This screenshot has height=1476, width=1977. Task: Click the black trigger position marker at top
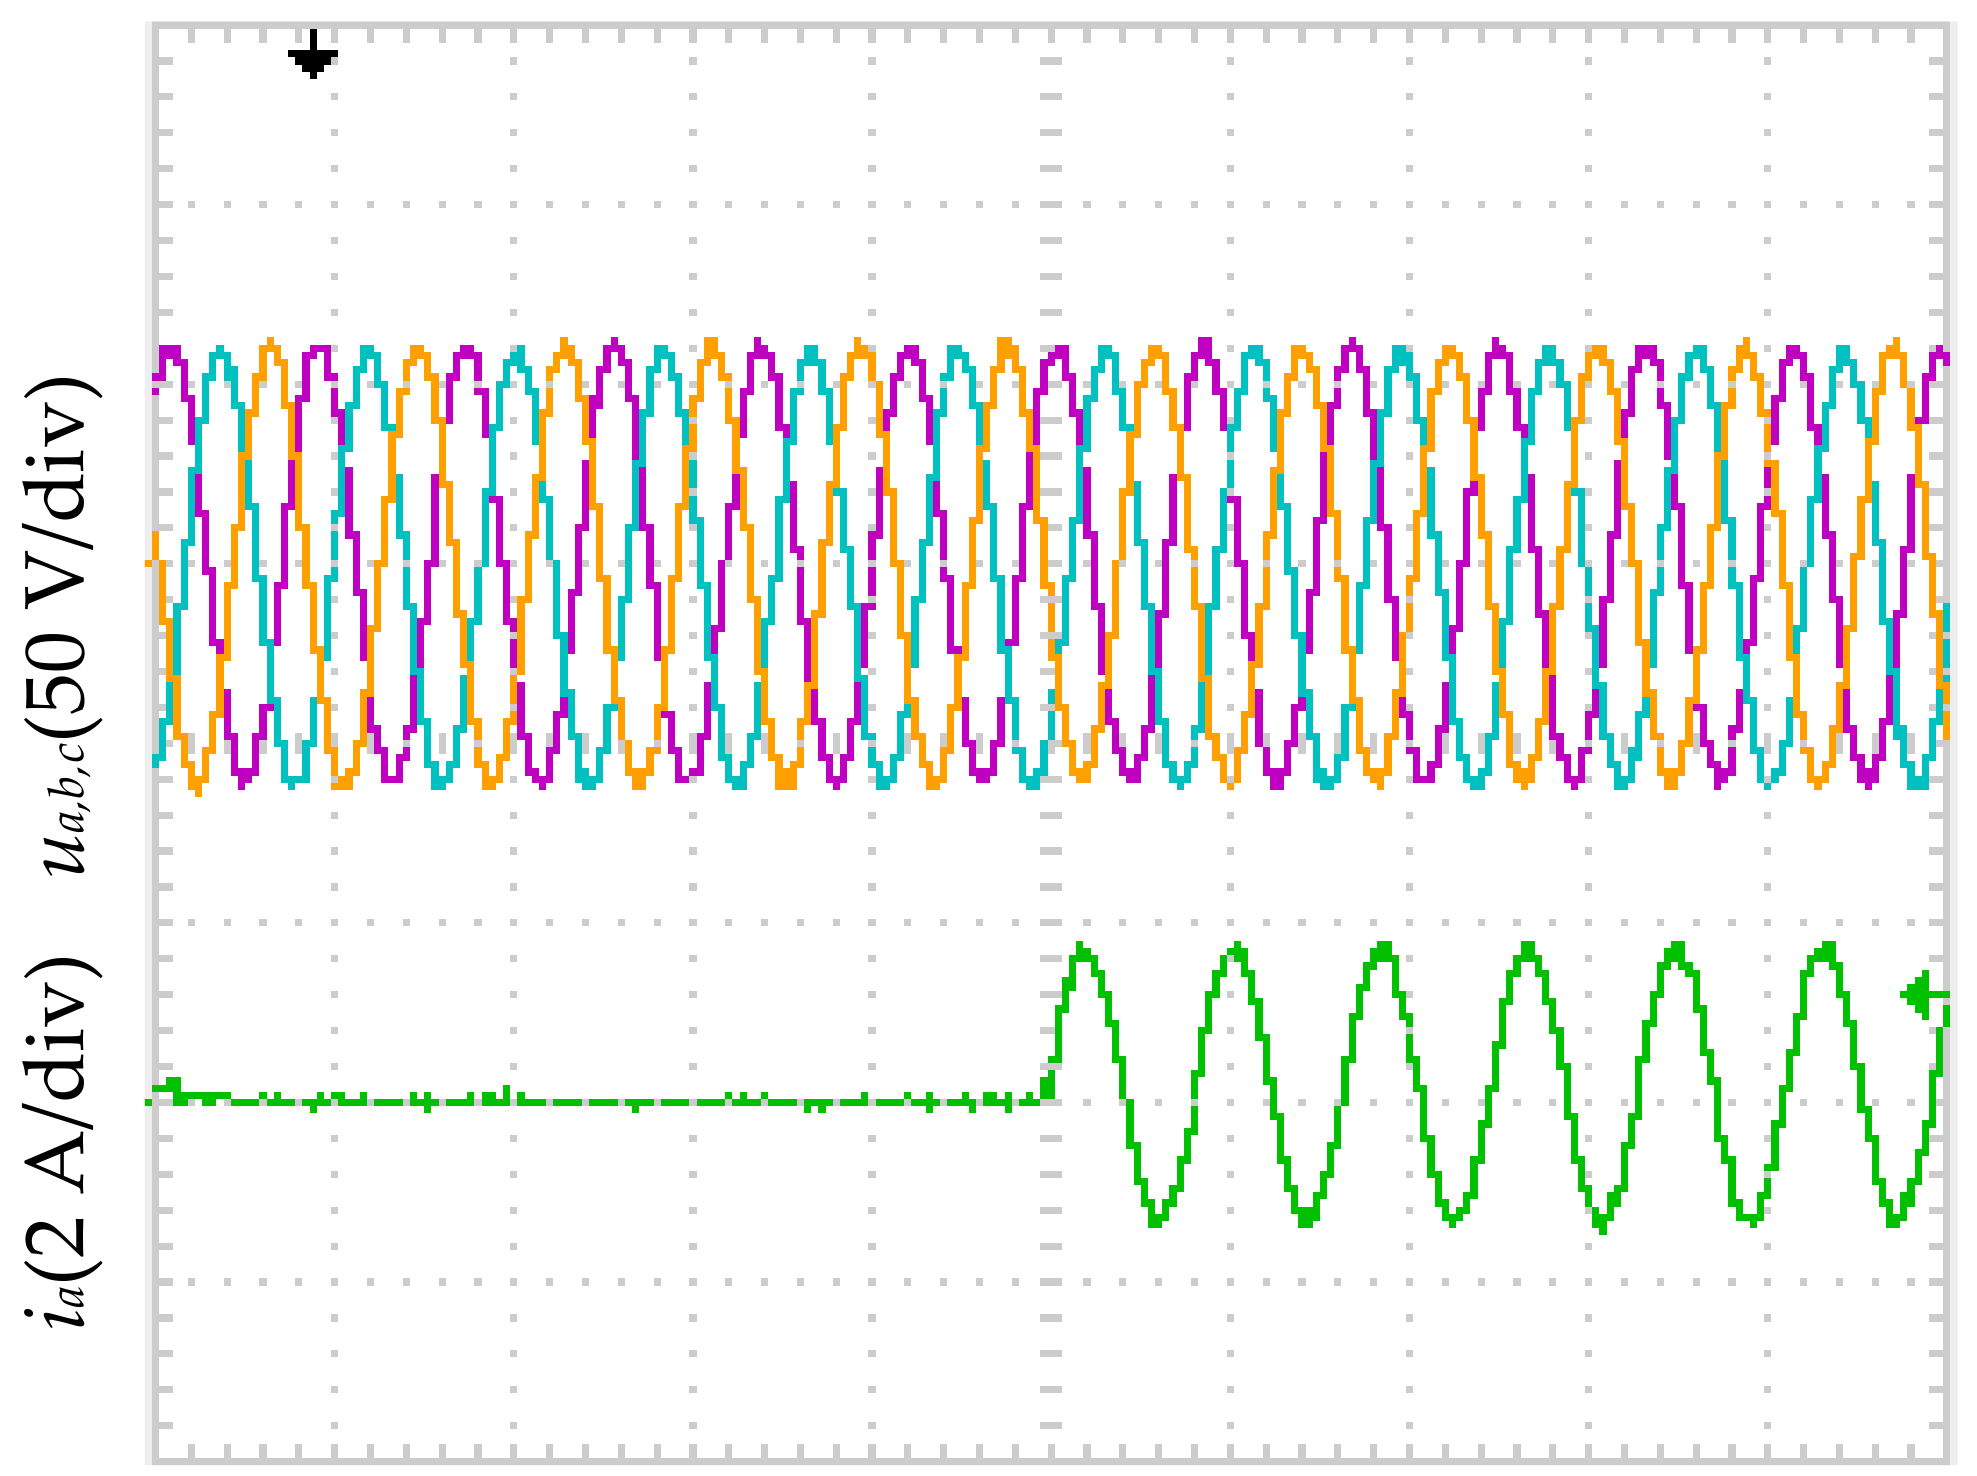313,55
